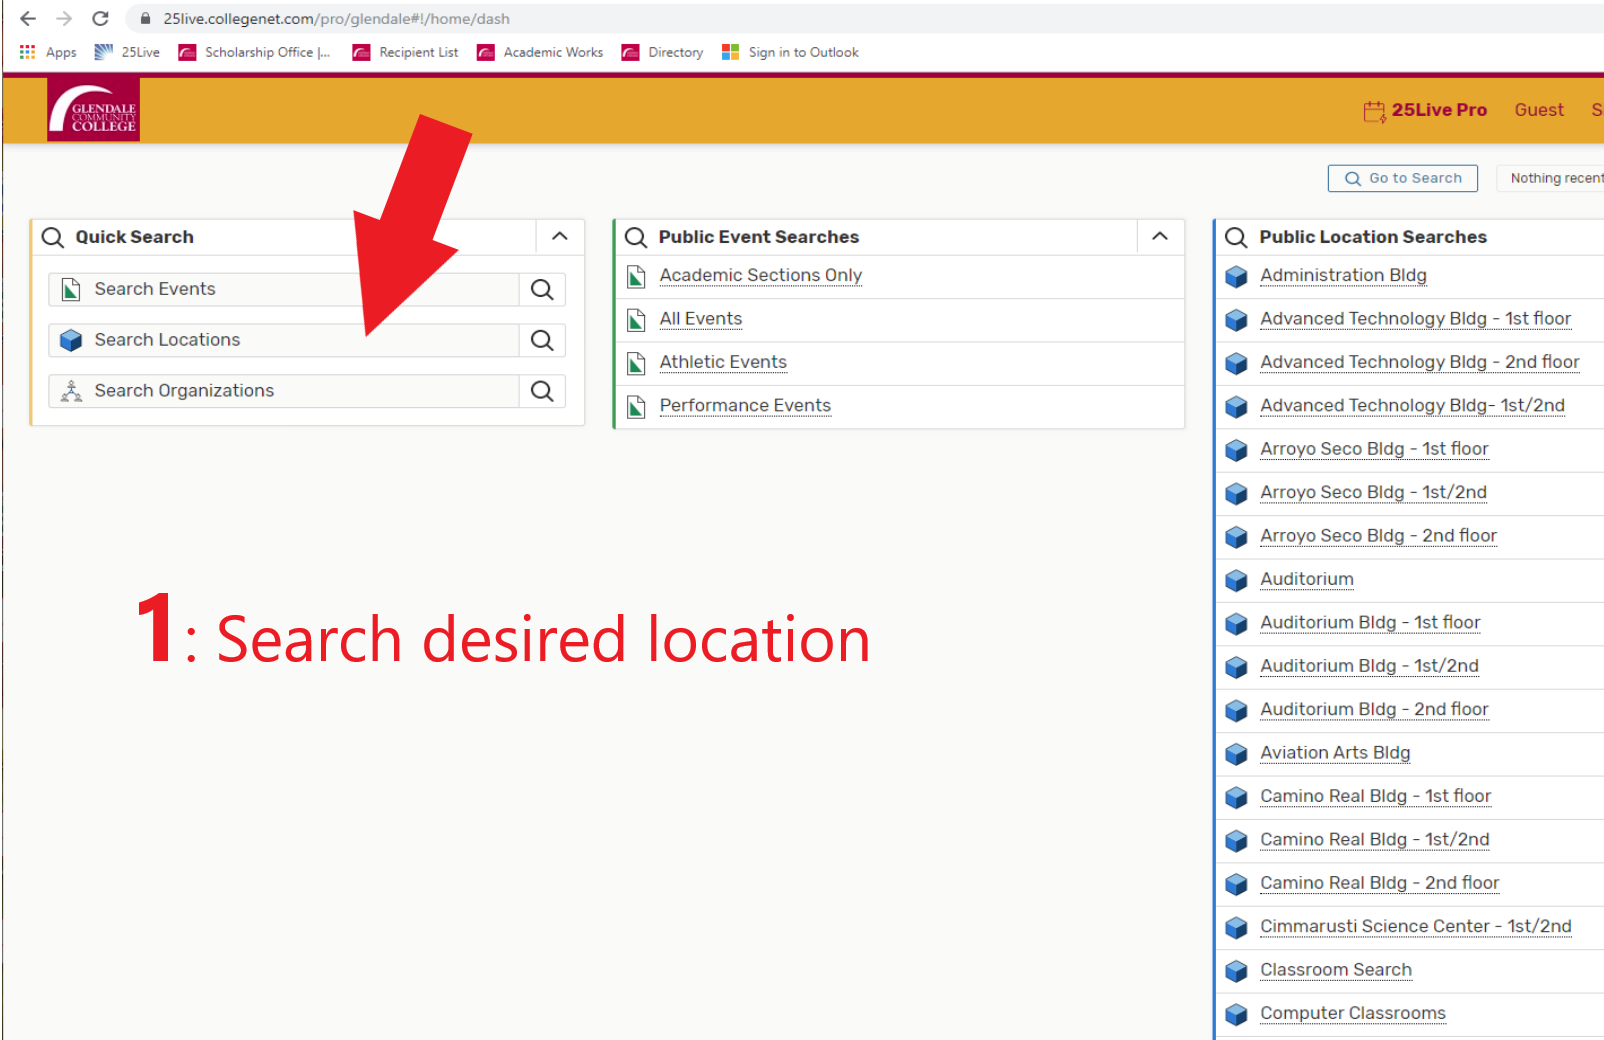
Task: Click the browser address bar URL
Action: tap(336, 18)
